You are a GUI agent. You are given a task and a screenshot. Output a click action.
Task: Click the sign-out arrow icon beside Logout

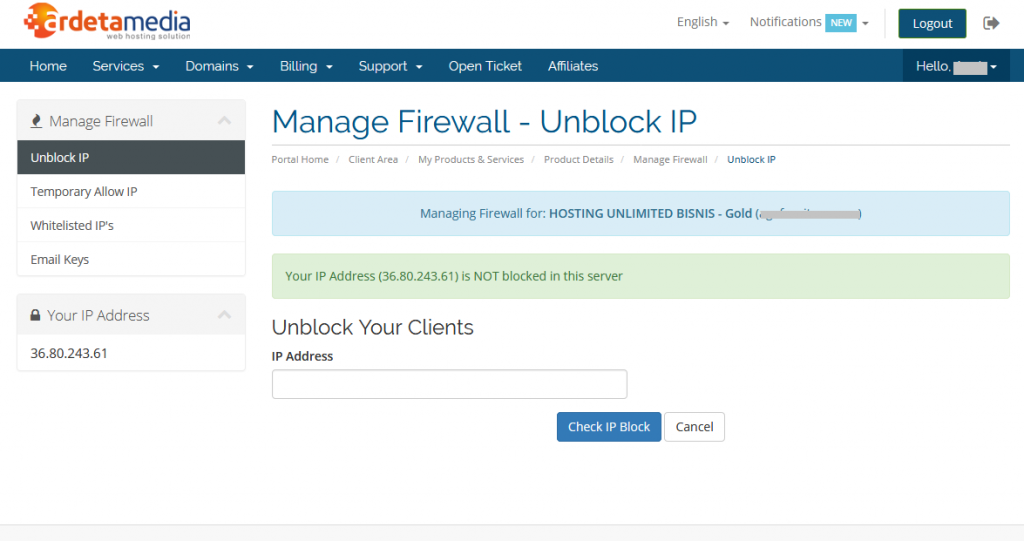tap(991, 23)
